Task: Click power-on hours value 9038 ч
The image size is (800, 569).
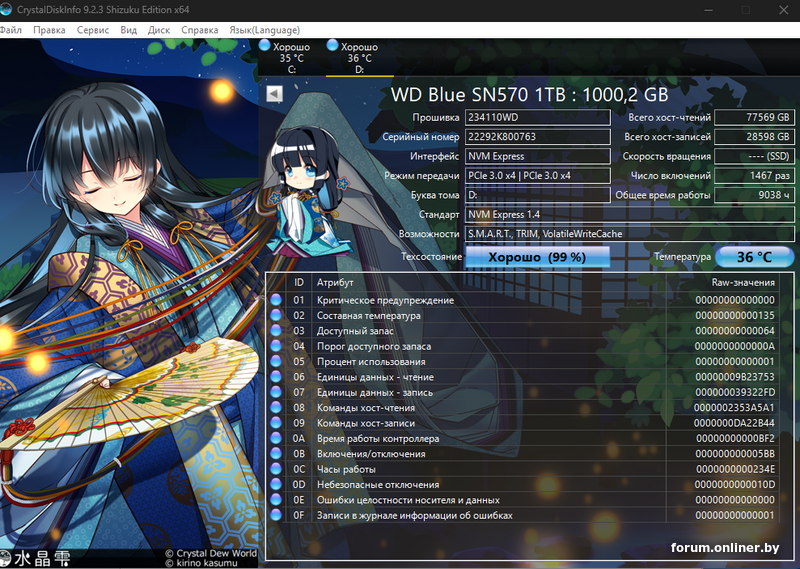Action: [x=754, y=195]
